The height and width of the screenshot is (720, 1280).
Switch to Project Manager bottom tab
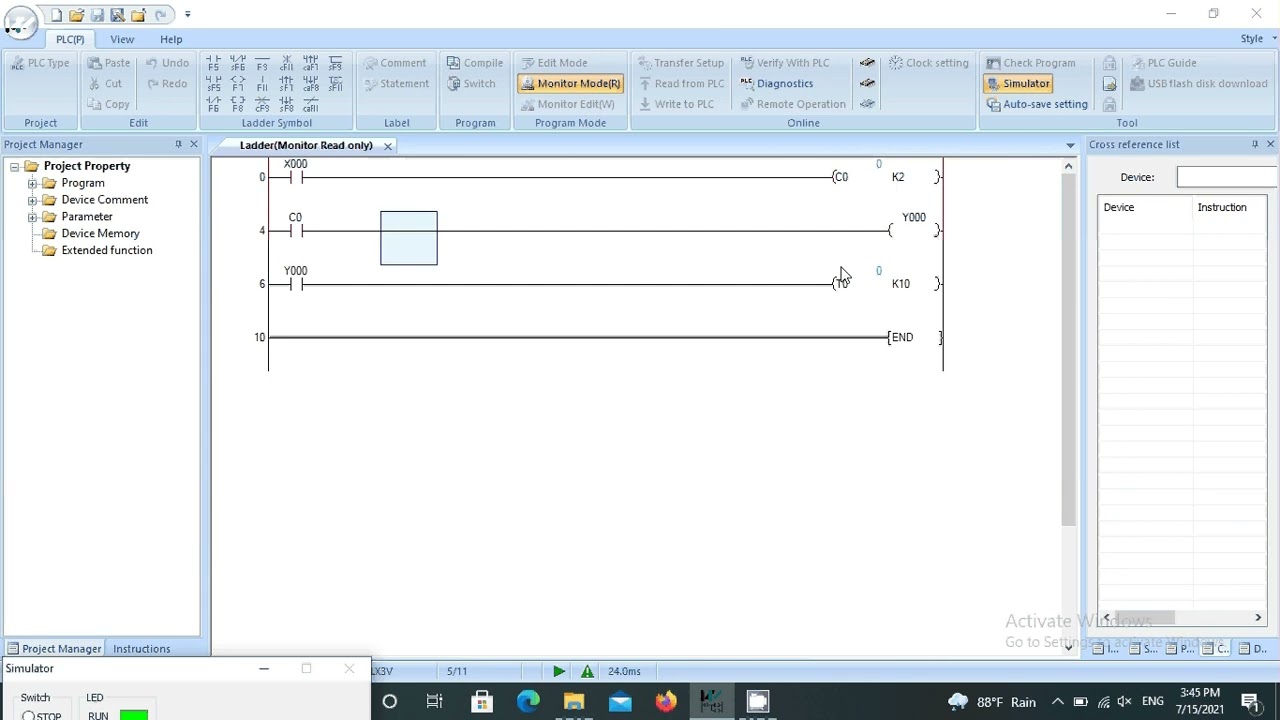pyautogui.click(x=54, y=649)
